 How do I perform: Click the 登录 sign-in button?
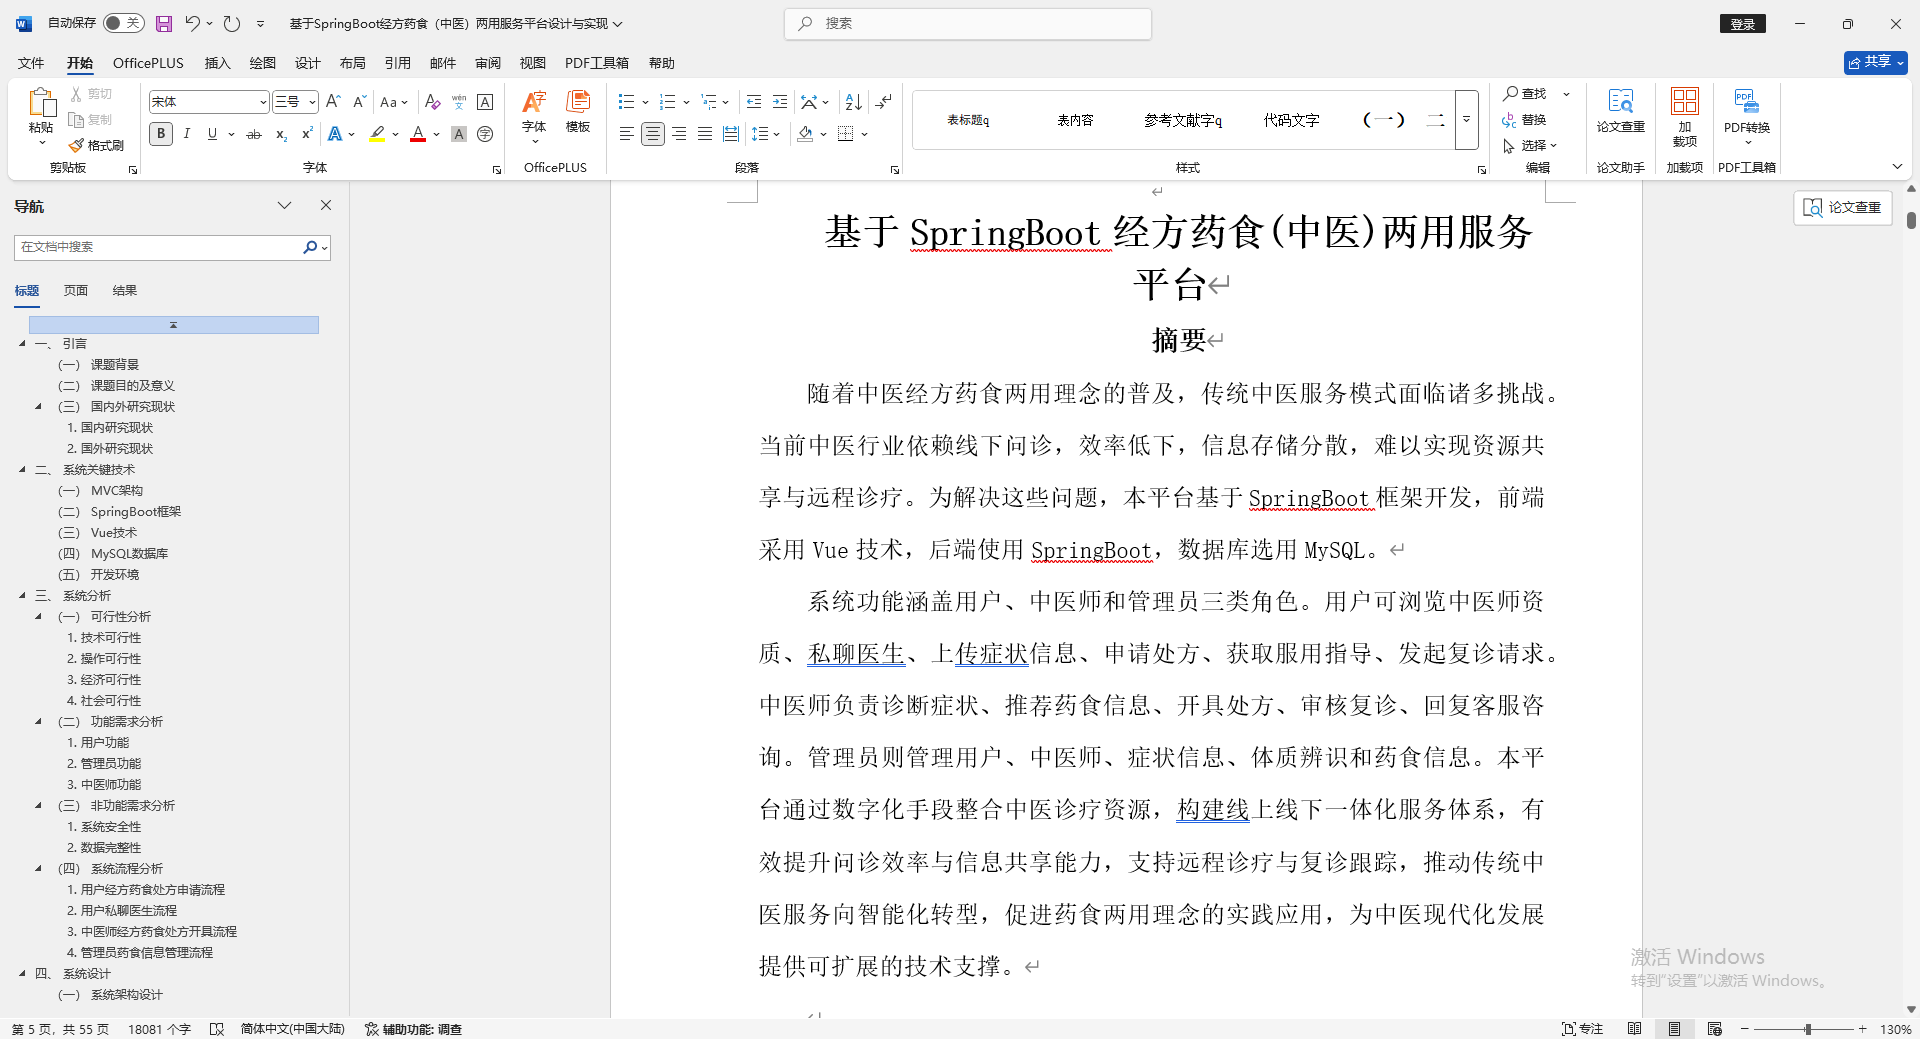coord(1743,24)
